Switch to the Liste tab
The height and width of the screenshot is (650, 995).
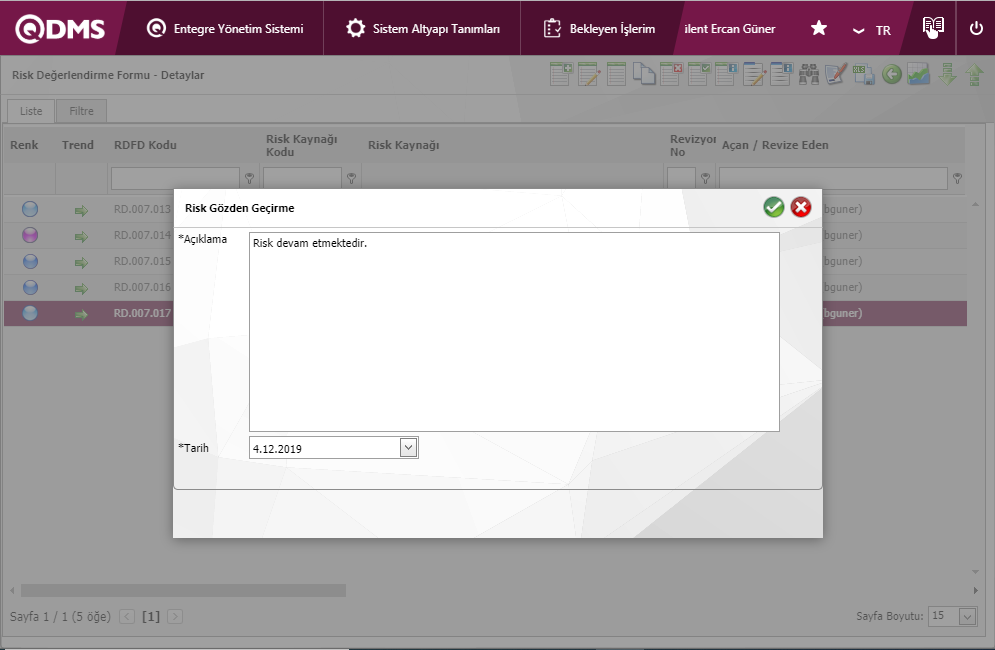(31, 111)
